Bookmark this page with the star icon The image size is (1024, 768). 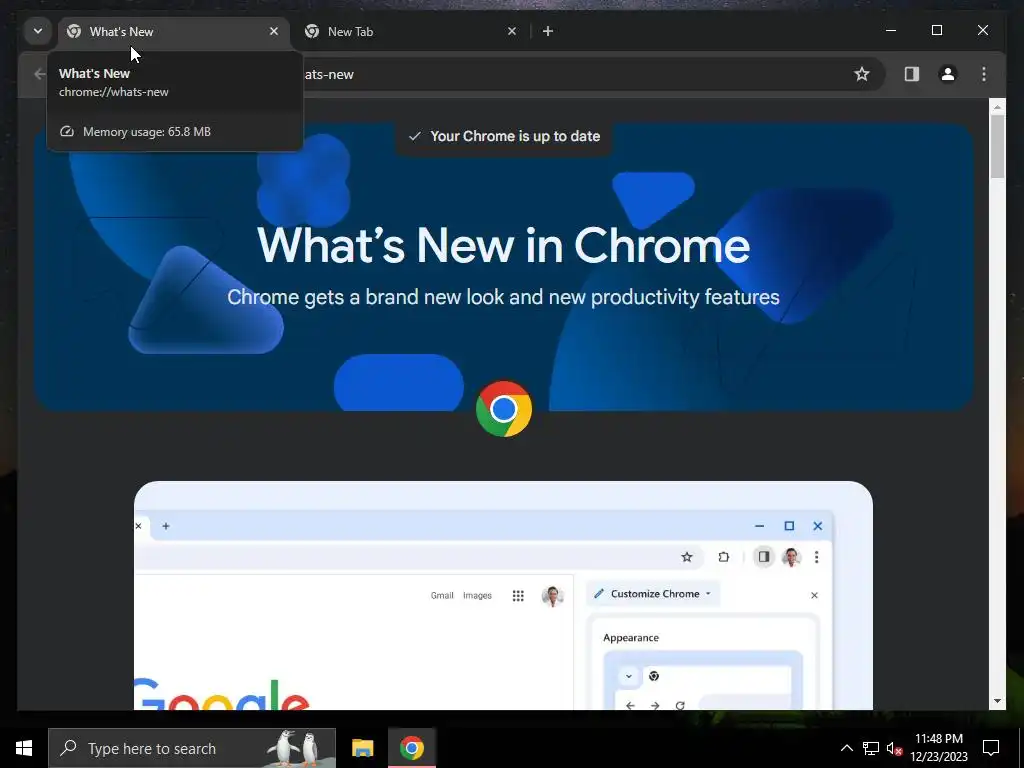coord(862,74)
